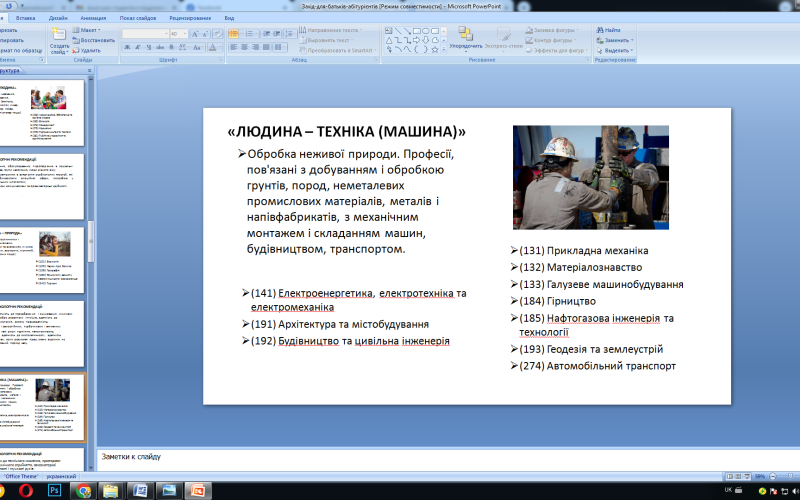This screenshot has height=500, width=800.
Task: Toggle text shadow S formatting
Action: click(171, 47)
